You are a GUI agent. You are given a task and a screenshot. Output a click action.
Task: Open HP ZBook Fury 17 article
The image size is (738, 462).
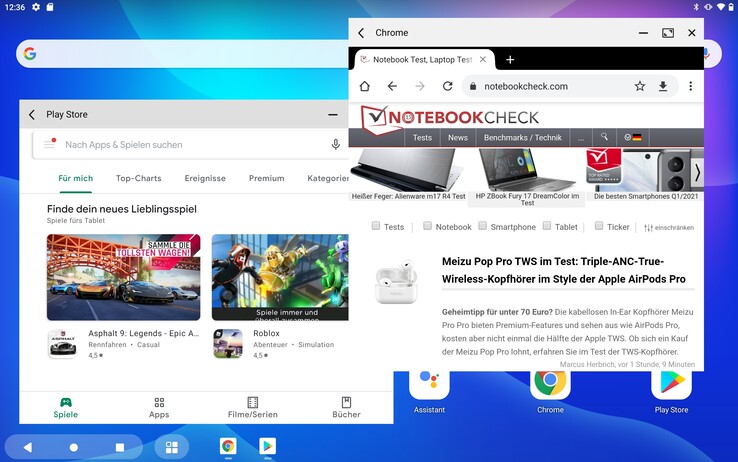(x=527, y=177)
